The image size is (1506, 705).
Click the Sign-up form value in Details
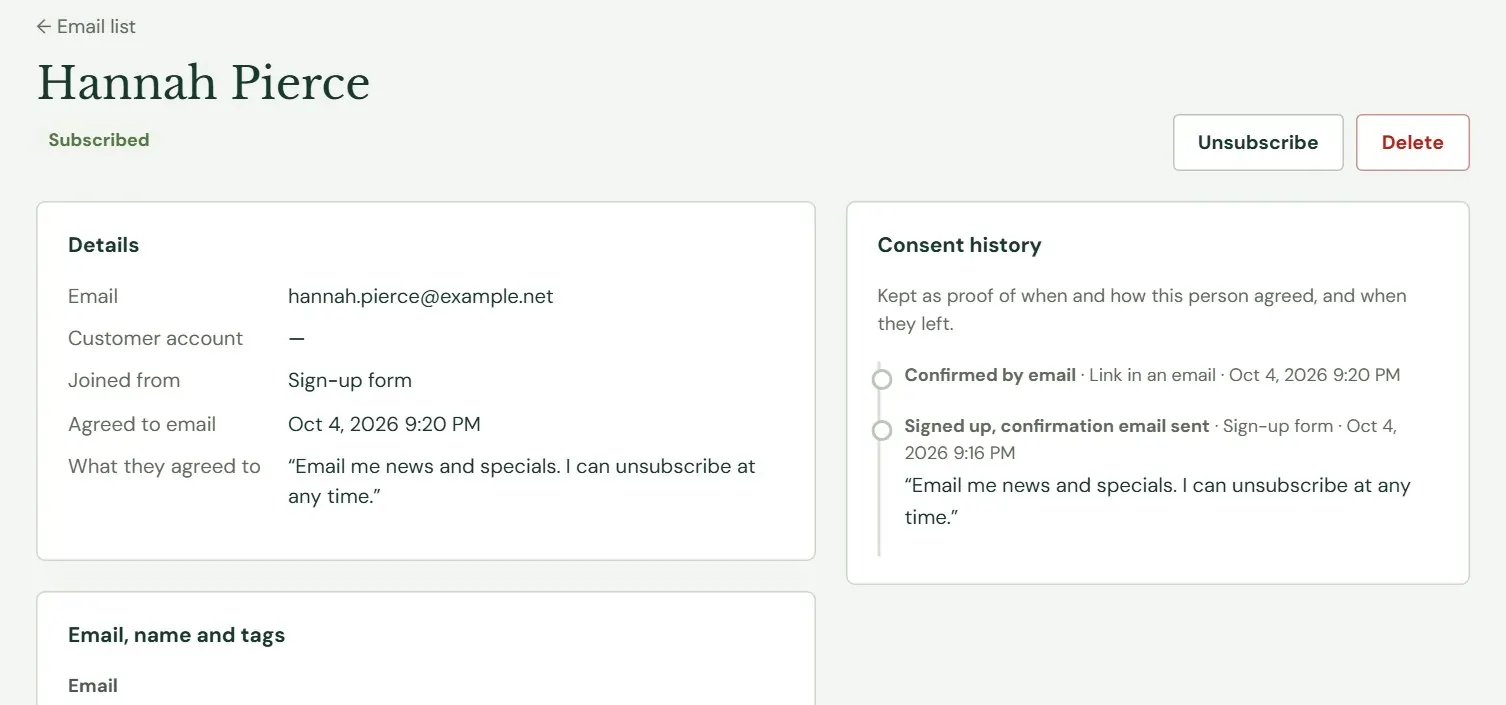[x=350, y=380]
